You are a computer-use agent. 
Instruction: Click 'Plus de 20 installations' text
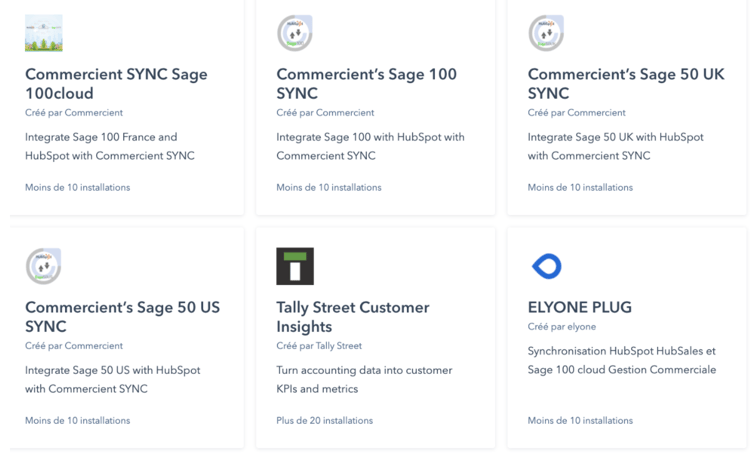click(324, 421)
